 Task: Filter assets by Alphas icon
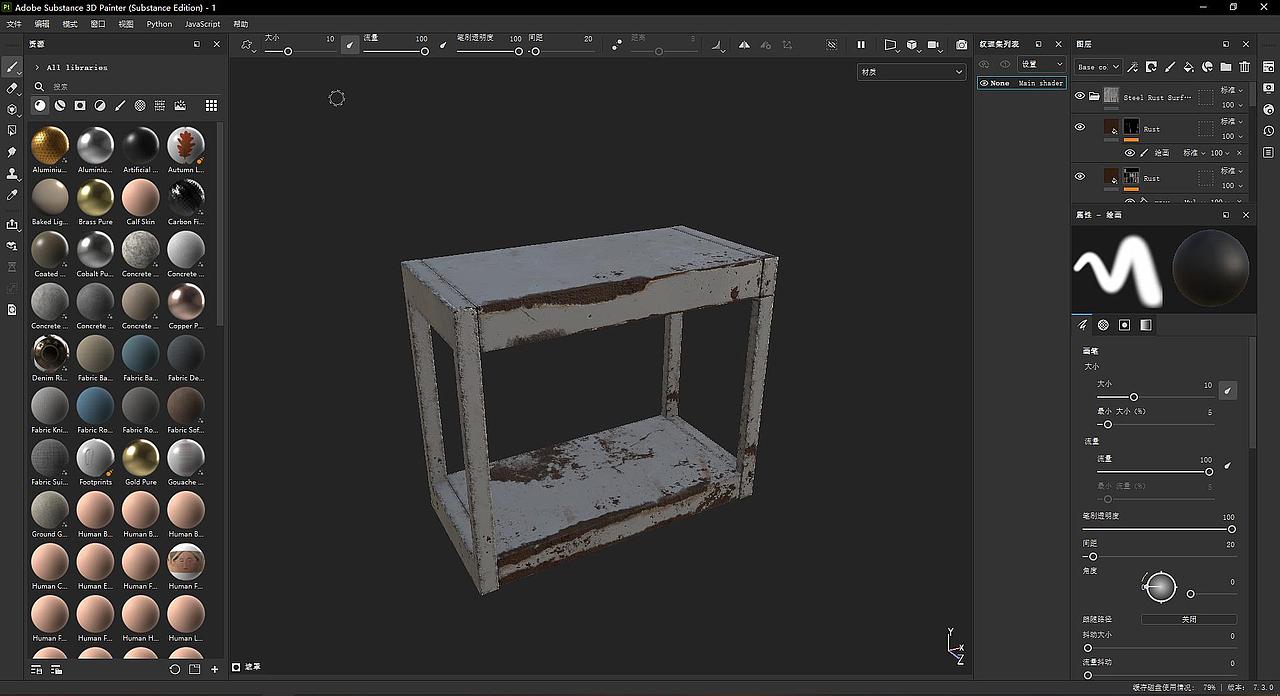click(140, 105)
